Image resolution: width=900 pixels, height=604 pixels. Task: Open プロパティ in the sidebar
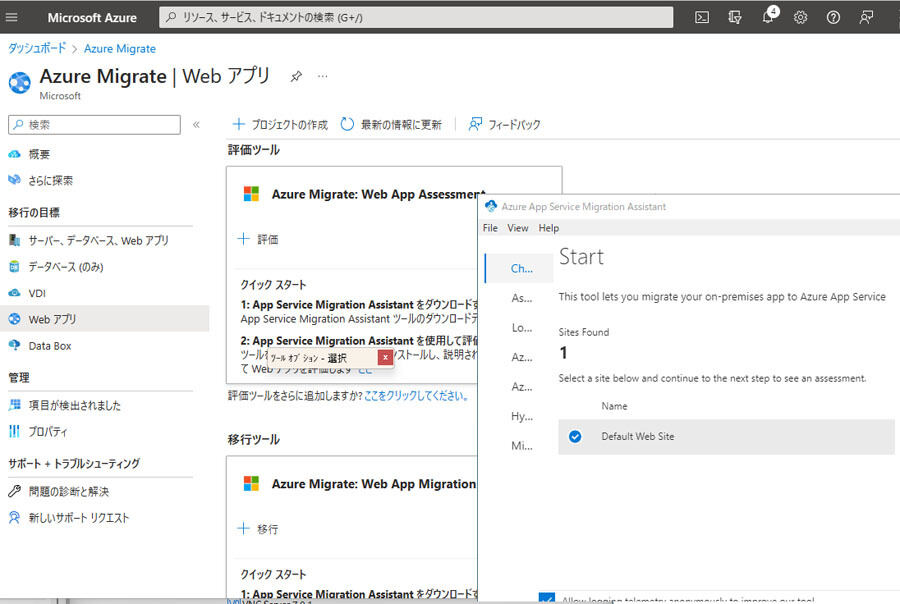(48, 431)
